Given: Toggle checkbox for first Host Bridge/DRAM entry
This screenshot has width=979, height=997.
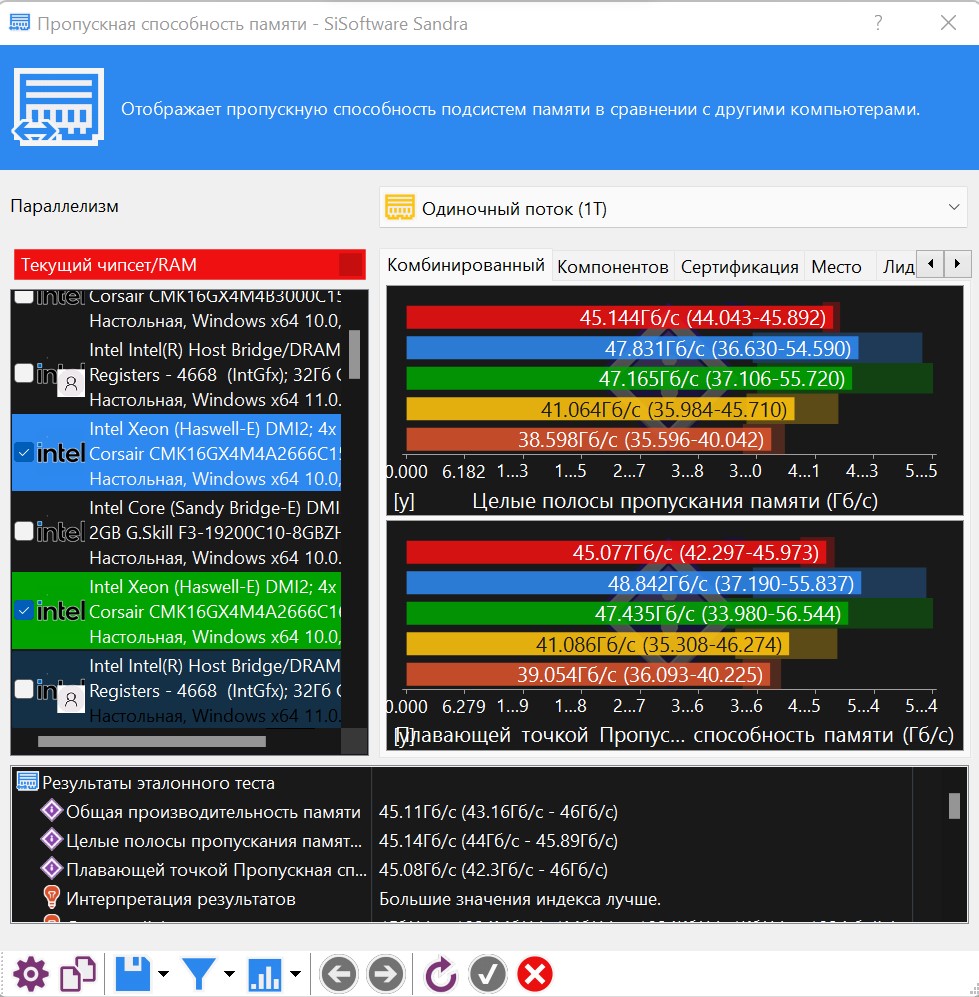Looking at the screenshot, I should 24,373.
